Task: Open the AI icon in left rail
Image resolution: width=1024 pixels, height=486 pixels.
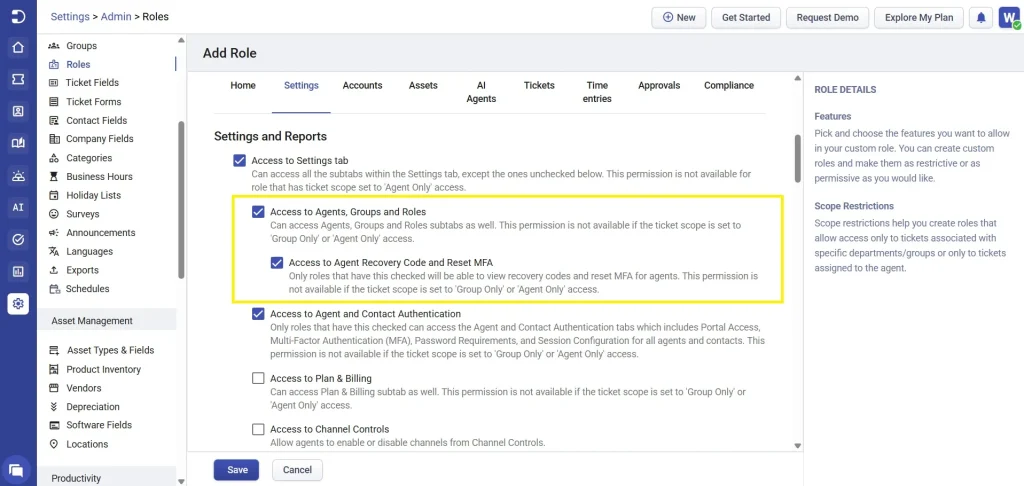Action: click(18, 207)
